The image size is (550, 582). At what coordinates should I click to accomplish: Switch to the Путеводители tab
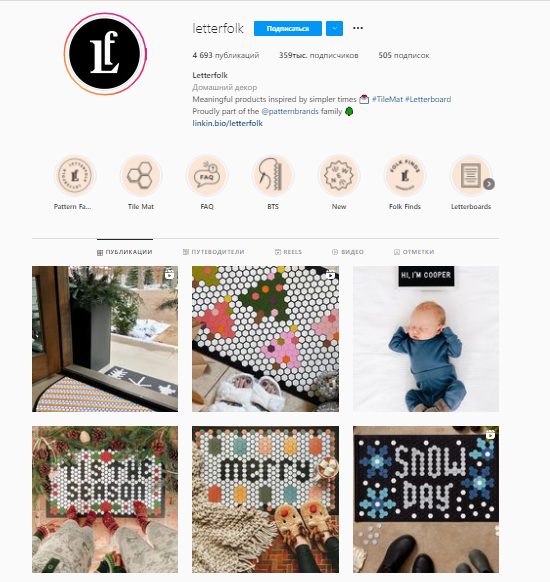click(213, 252)
